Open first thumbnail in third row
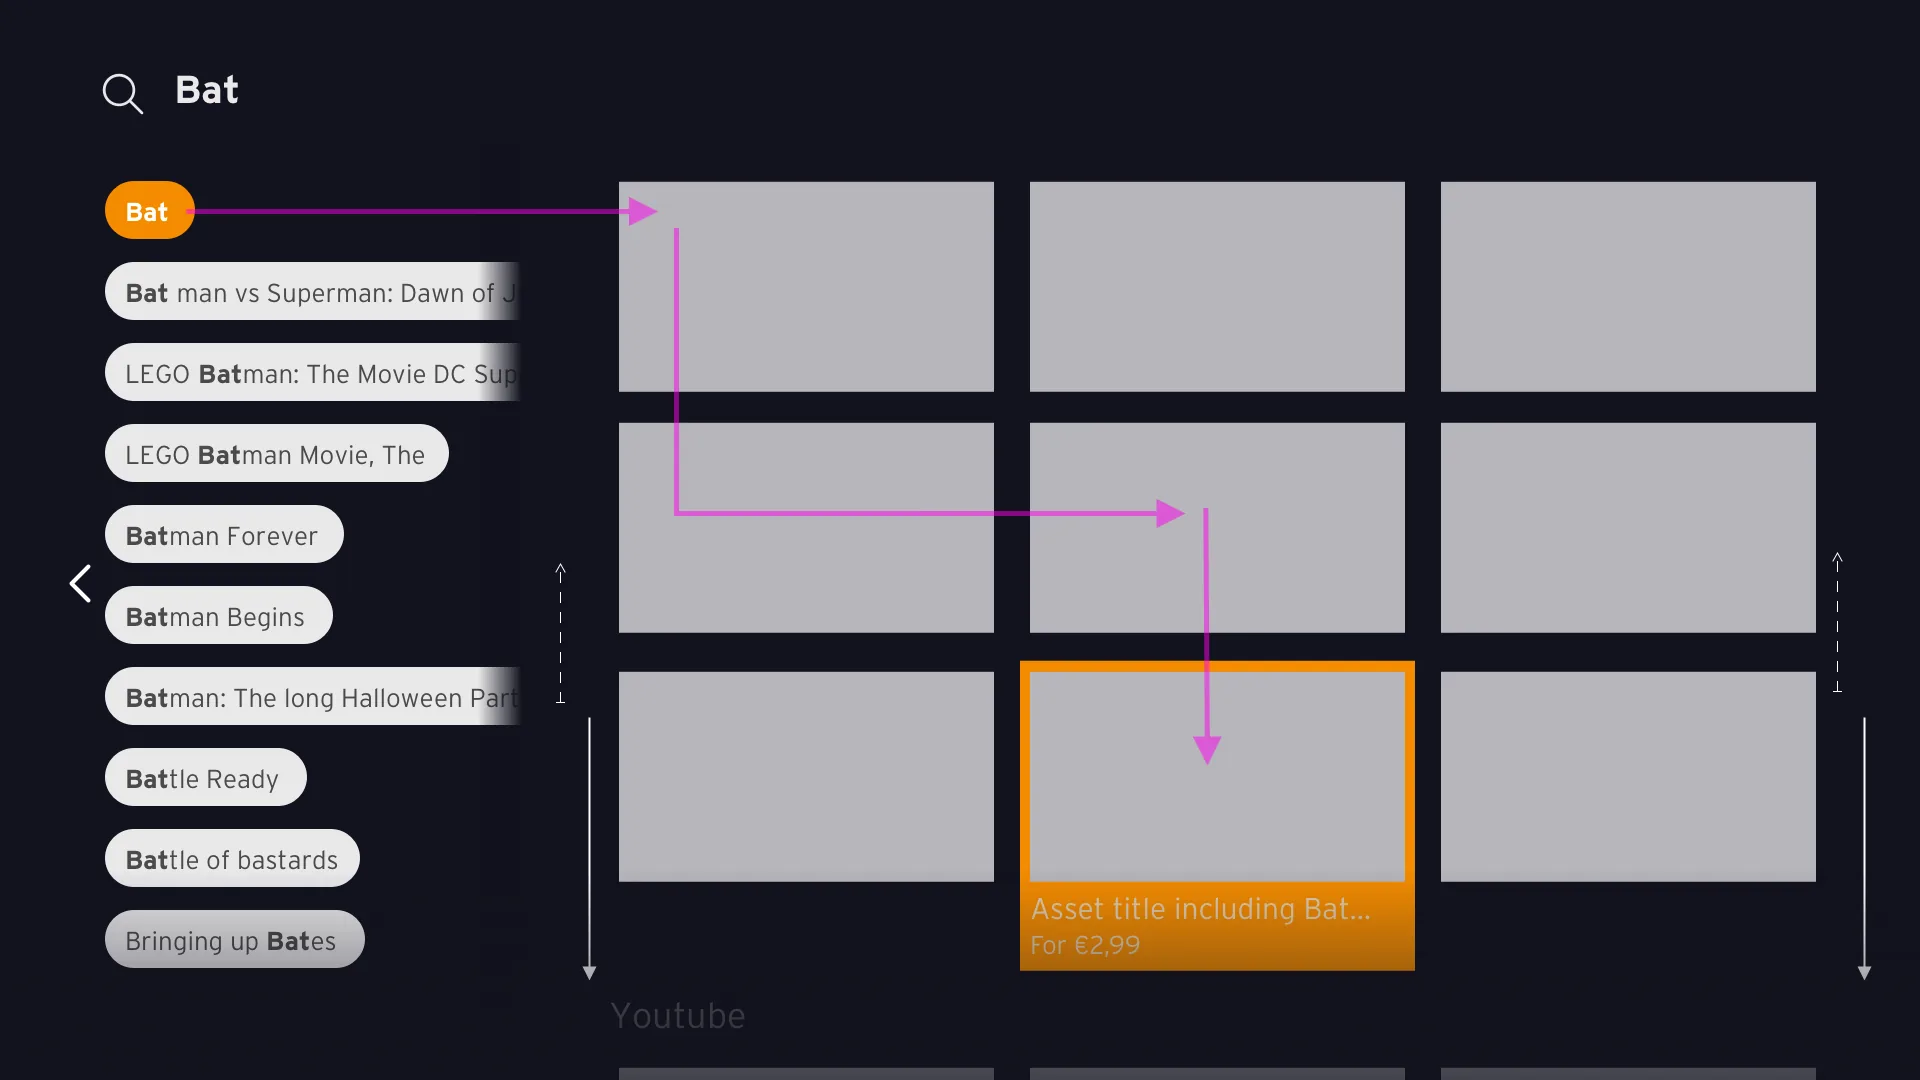The width and height of the screenshot is (1920, 1080). (x=806, y=776)
